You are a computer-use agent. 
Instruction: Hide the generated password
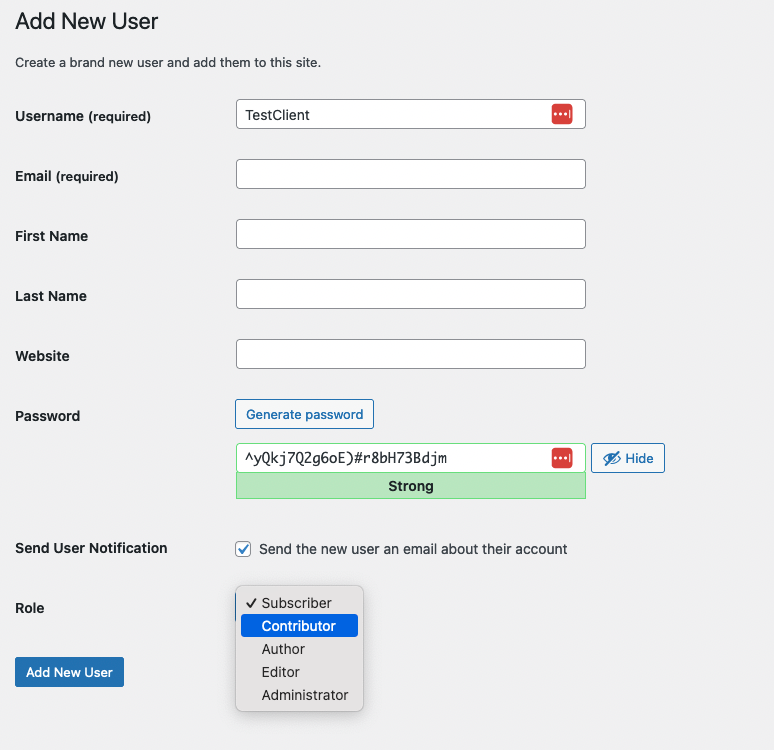point(628,458)
